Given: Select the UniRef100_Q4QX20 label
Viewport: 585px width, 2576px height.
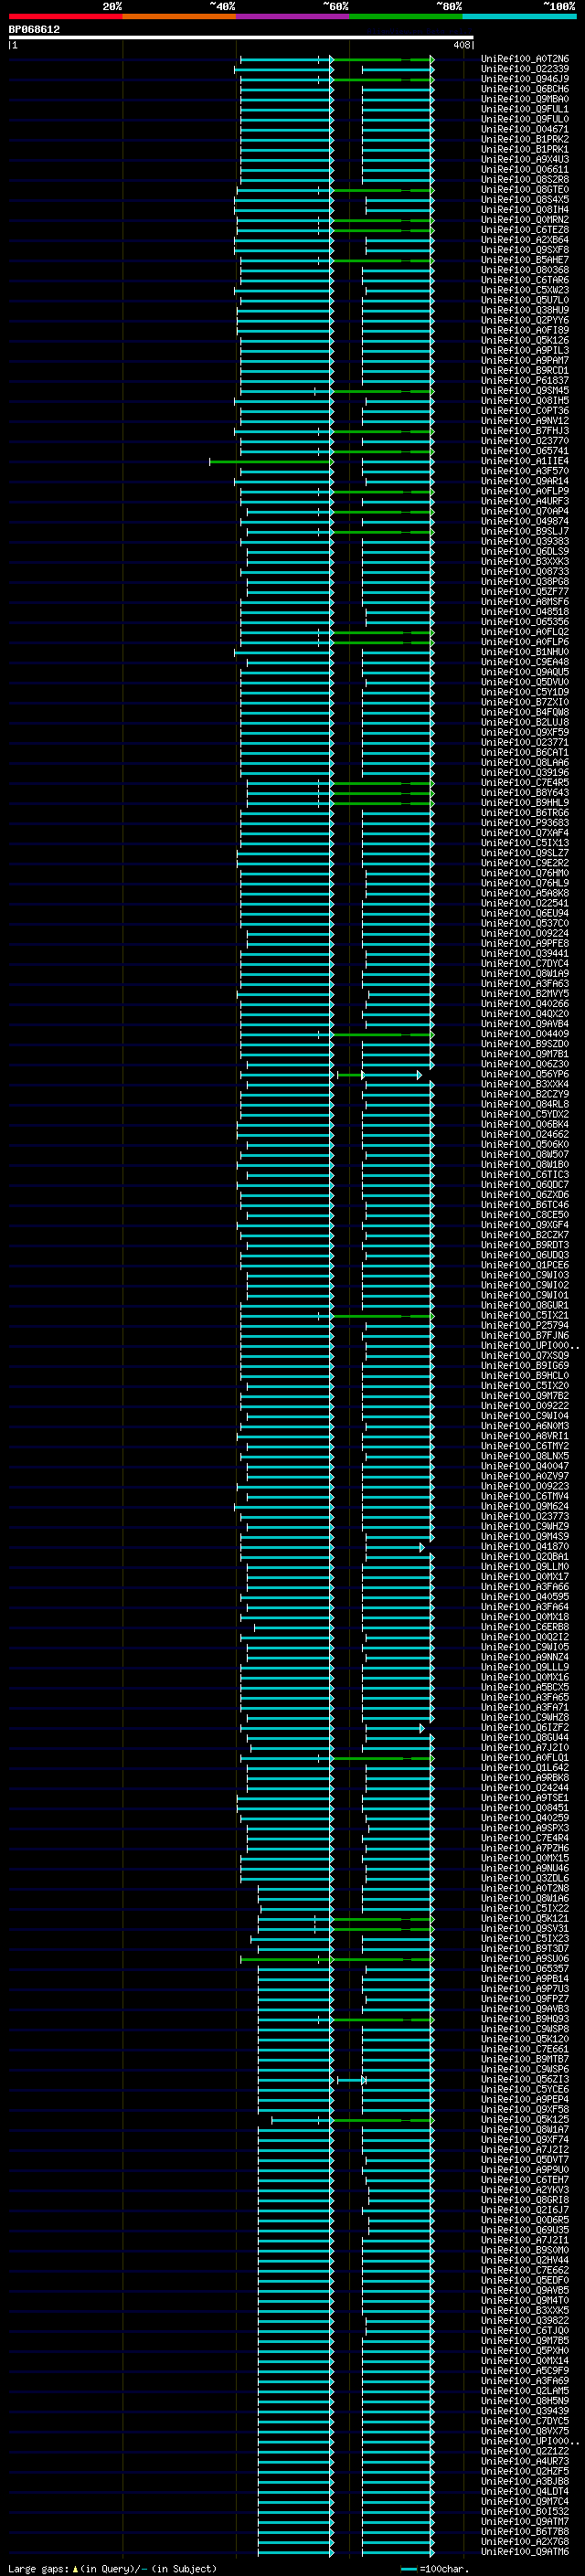Looking at the screenshot, I should click(x=525, y=1013).
